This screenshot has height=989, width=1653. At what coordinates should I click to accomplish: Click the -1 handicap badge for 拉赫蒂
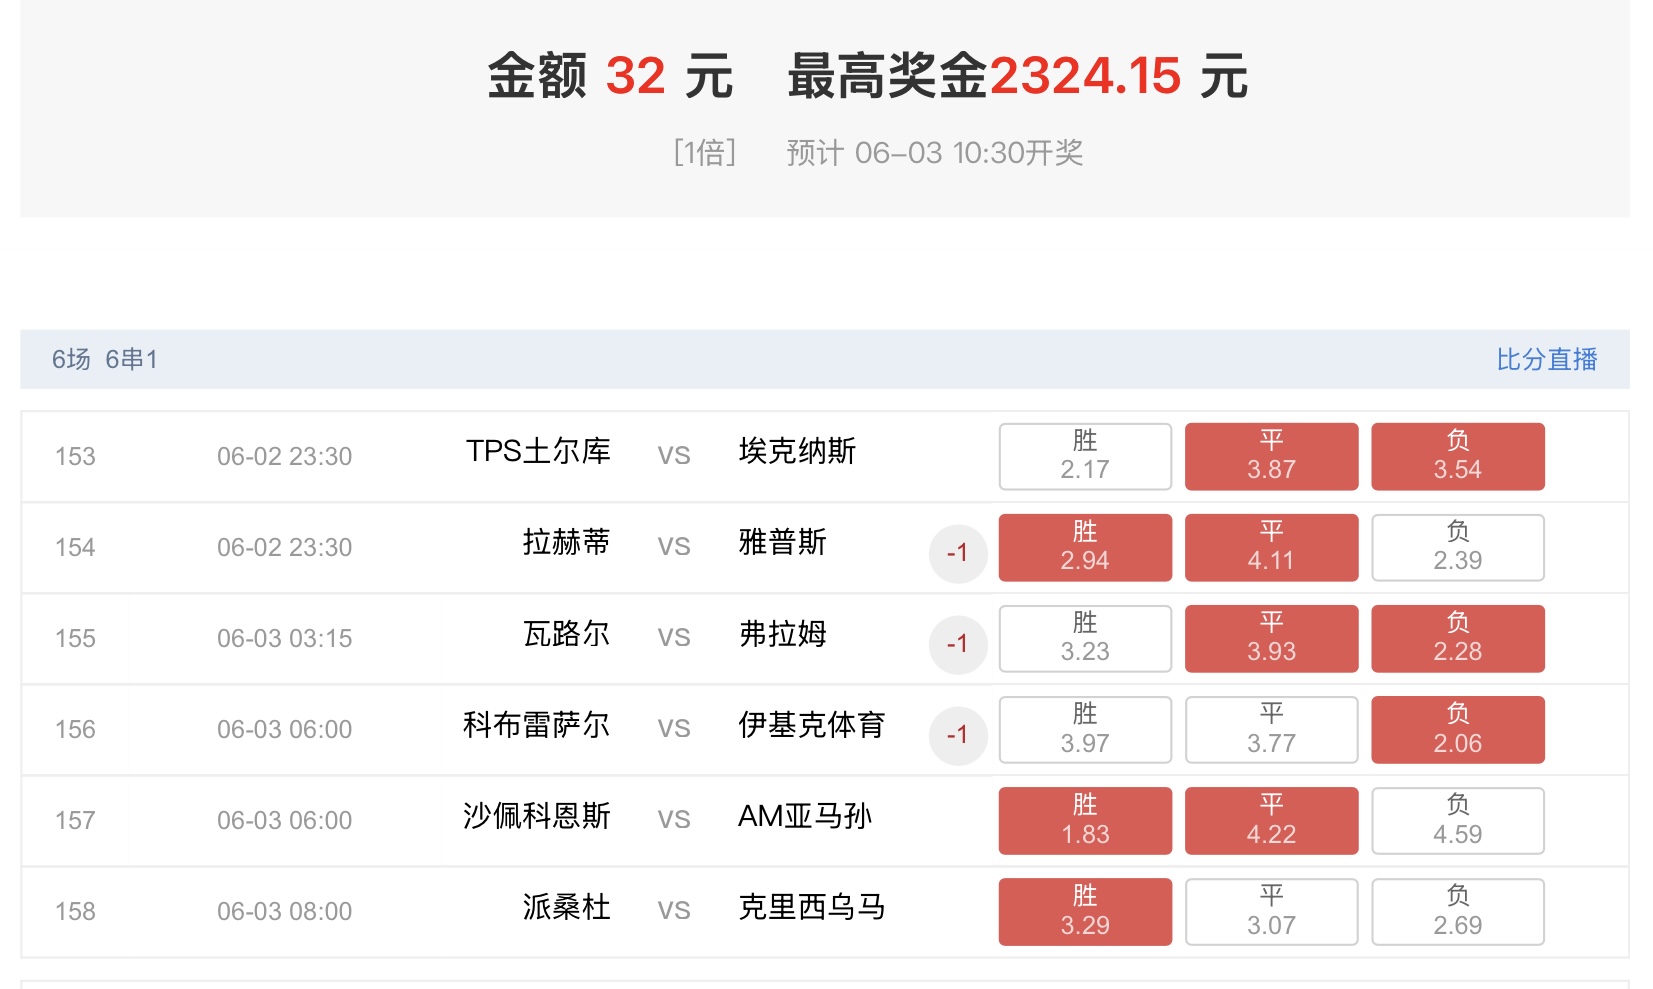(957, 553)
